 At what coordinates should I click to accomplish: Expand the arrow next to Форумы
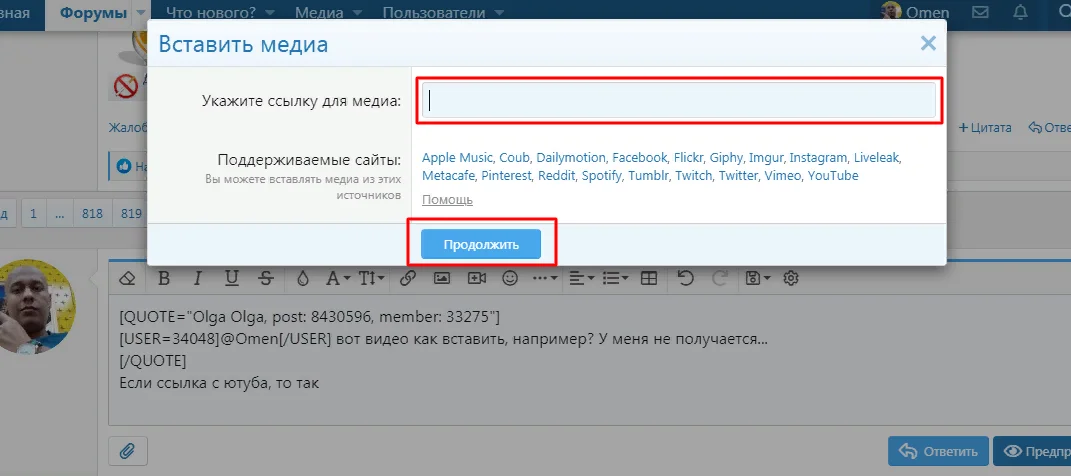141,13
